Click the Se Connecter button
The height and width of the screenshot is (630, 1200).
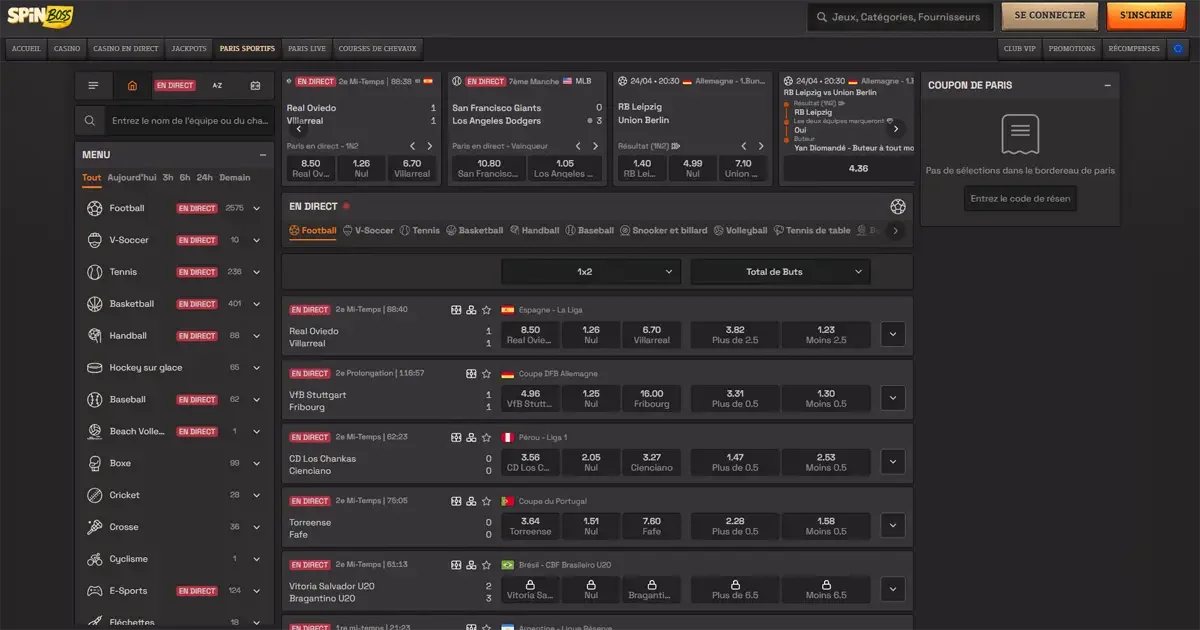tap(1050, 16)
